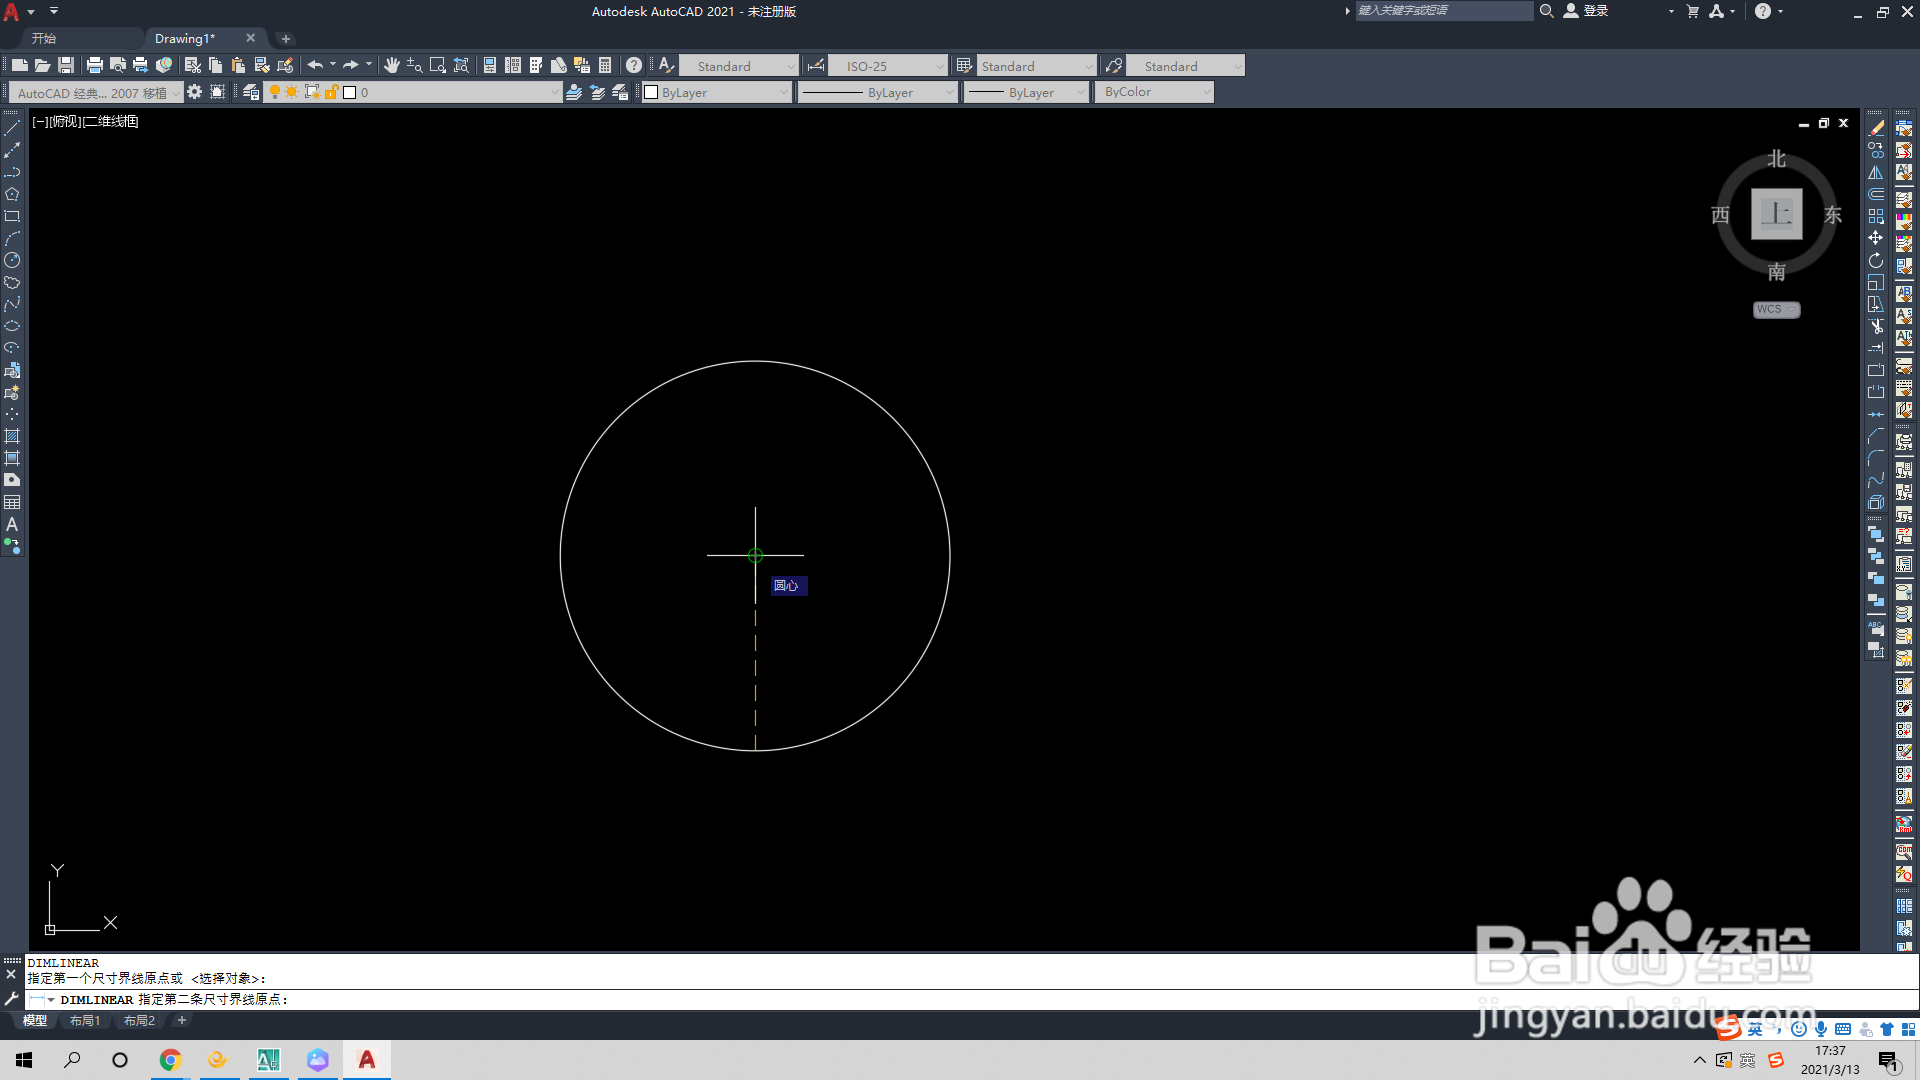
Task: Select the Erase modify tool
Action: click(x=1876, y=128)
